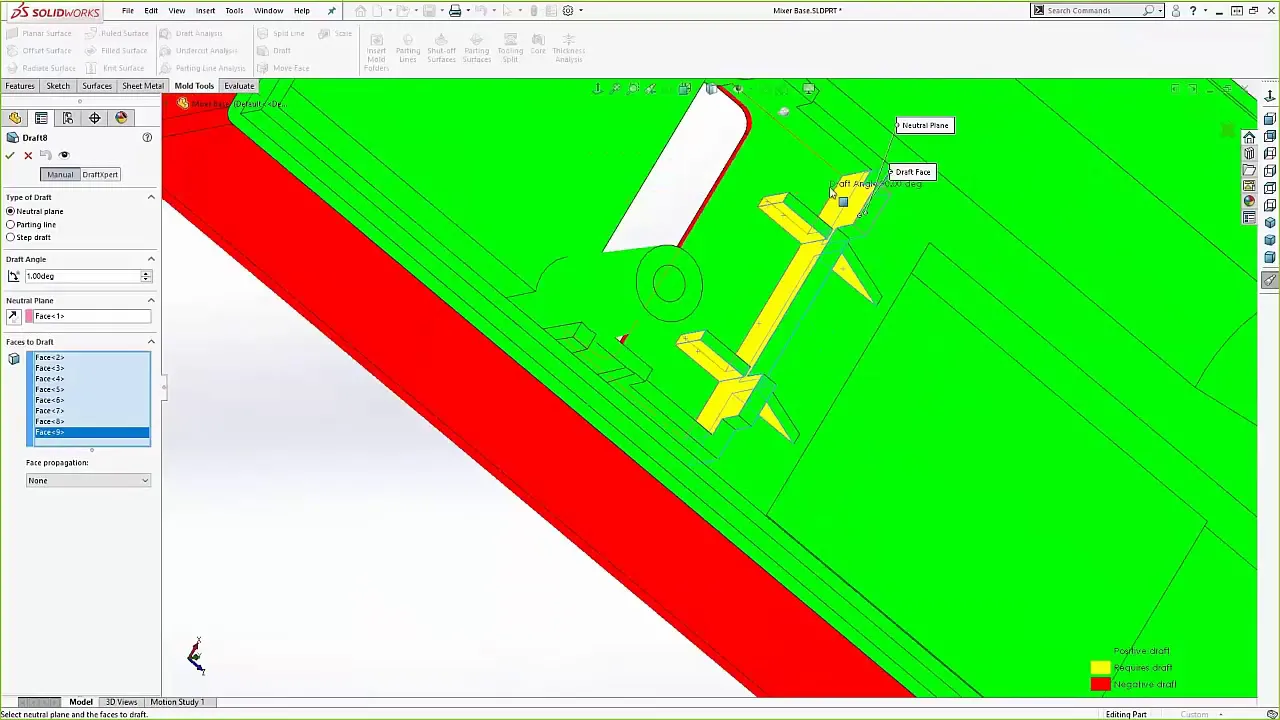Switch to the Sheet Metal tab
The width and height of the screenshot is (1280, 720).
pos(143,86)
